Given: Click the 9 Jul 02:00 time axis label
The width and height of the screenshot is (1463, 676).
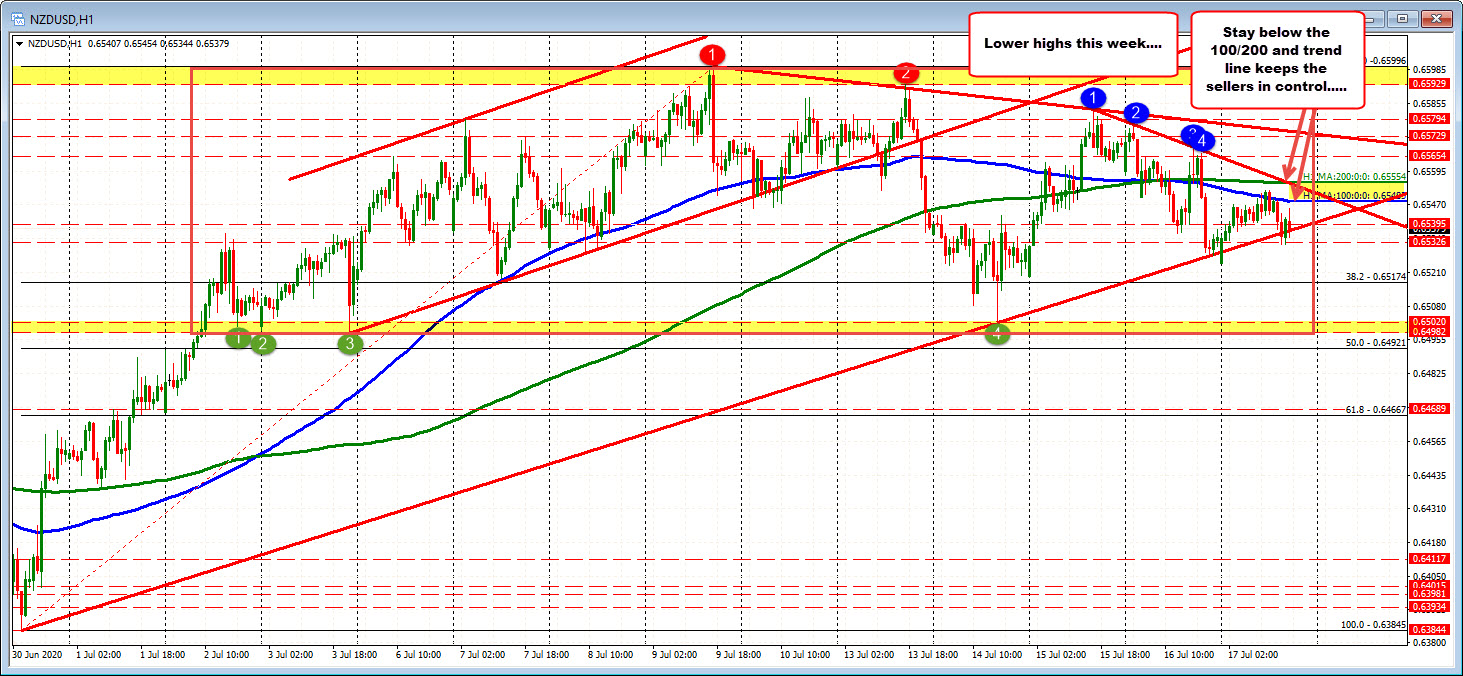Looking at the screenshot, I should [673, 654].
